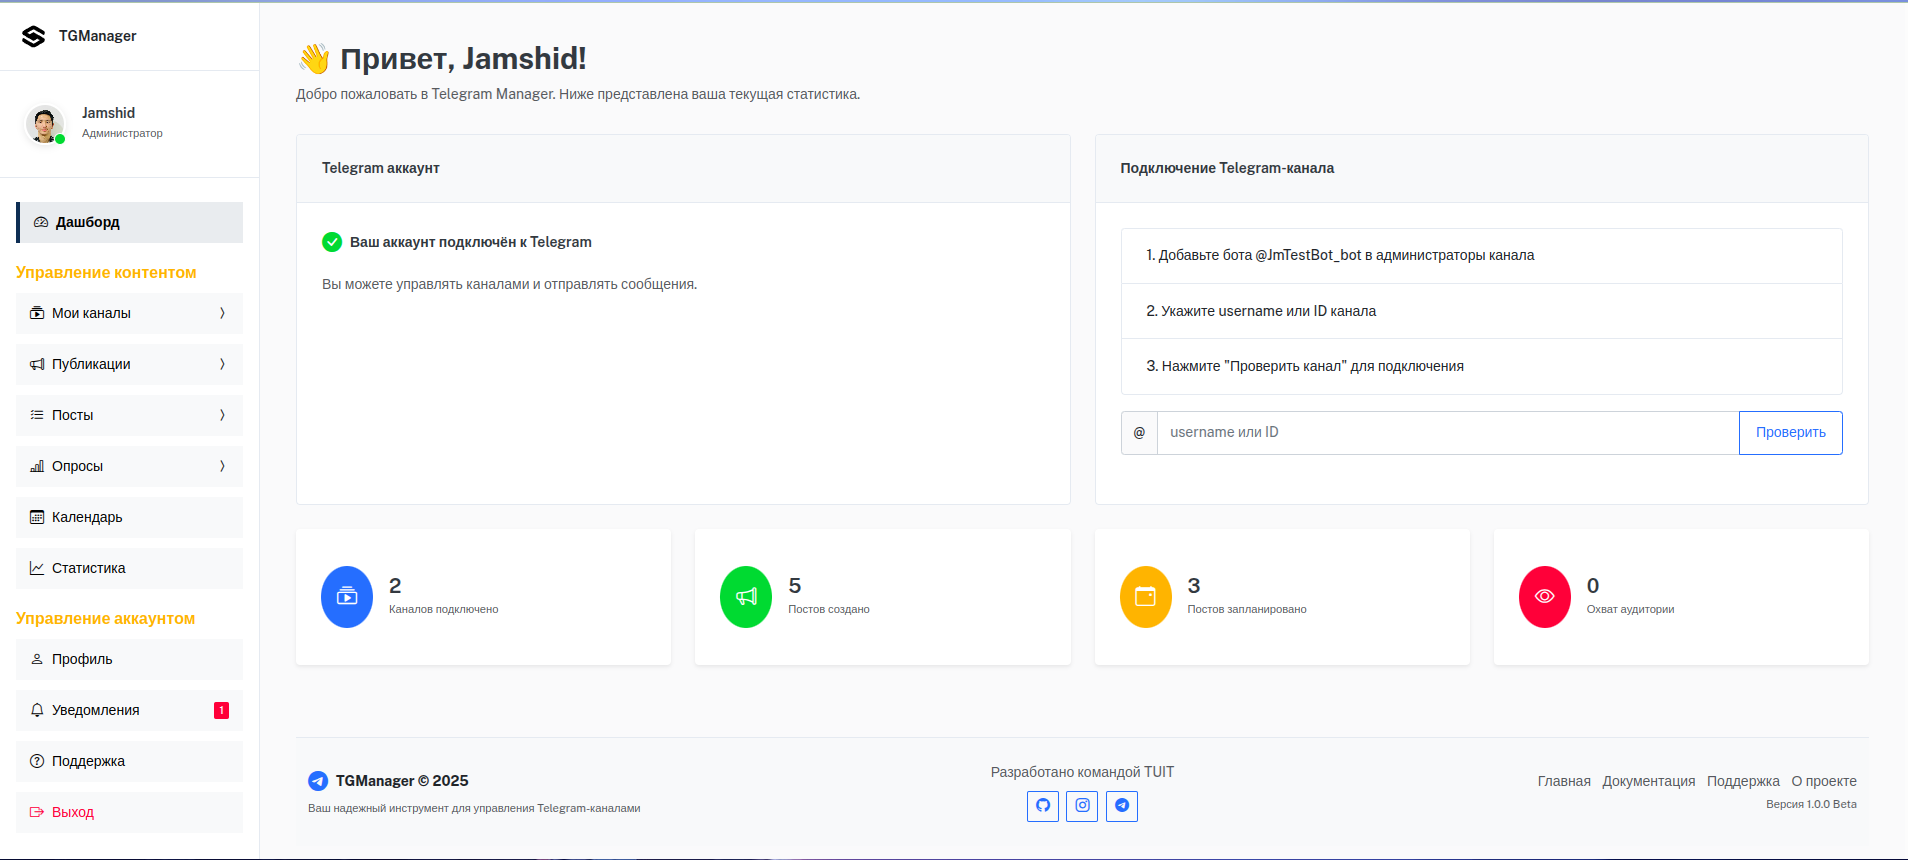The image size is (1908, 860).
Task: Expand Мои каналы submenu chevron
Action: click(x=222, y=313)
